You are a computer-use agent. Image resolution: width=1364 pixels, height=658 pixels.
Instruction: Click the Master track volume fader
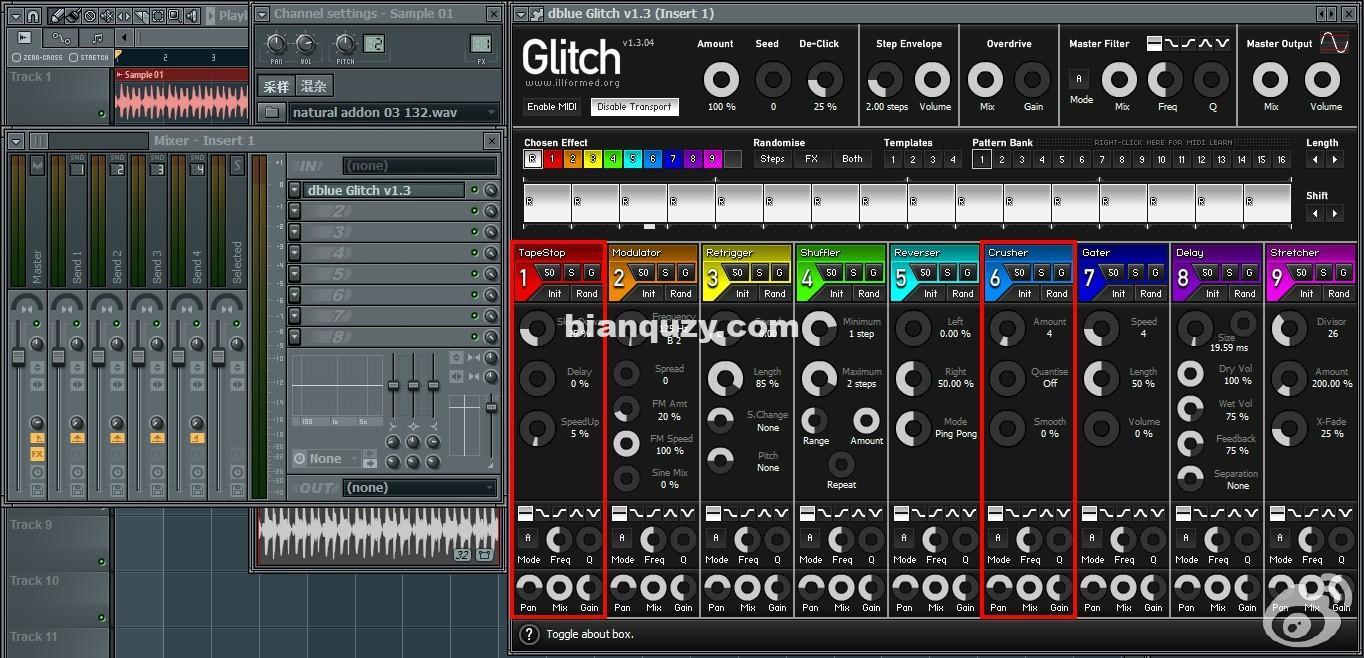(17, 356)
